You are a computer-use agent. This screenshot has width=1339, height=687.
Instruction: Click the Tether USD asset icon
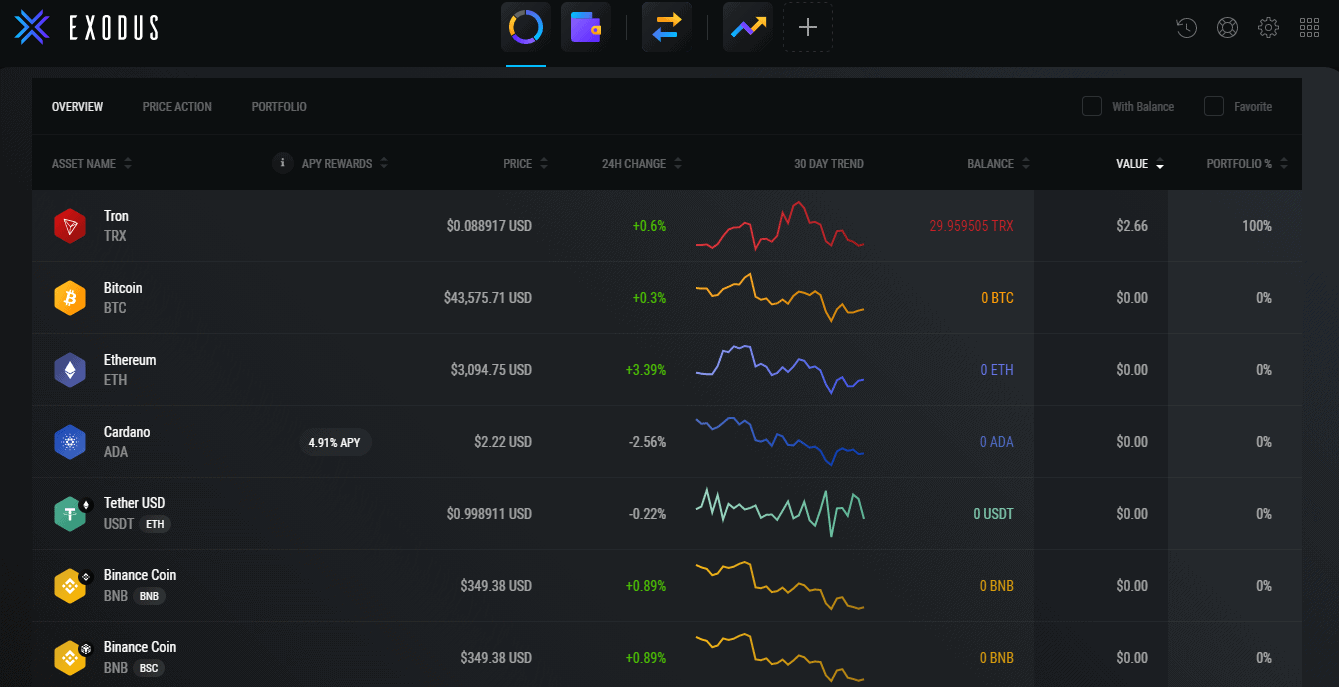pyautogui.click(x=72, y=513)
